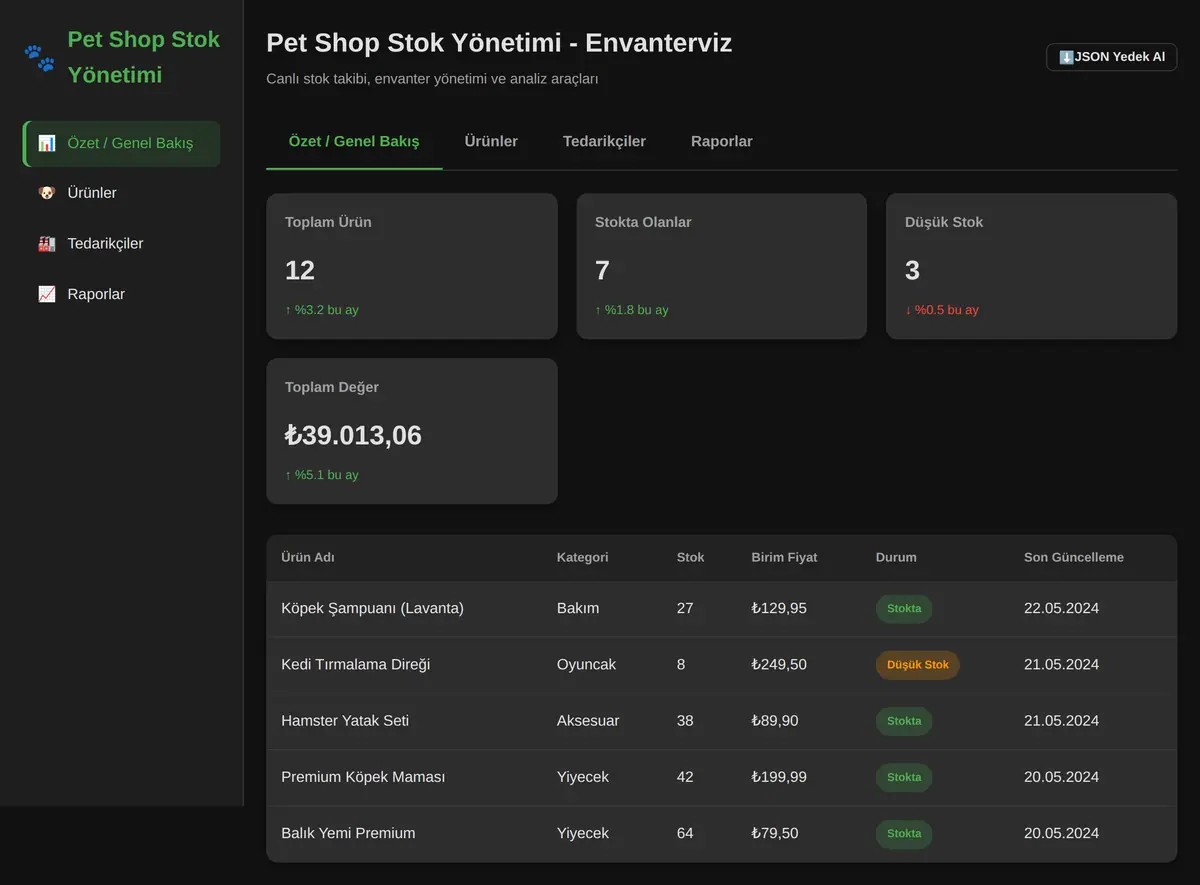Image resolution: width=1200 pixels, height=885 pixels.
Task: Click the ↑ %5.1 bu ay indicator
Action: point(322,475)
